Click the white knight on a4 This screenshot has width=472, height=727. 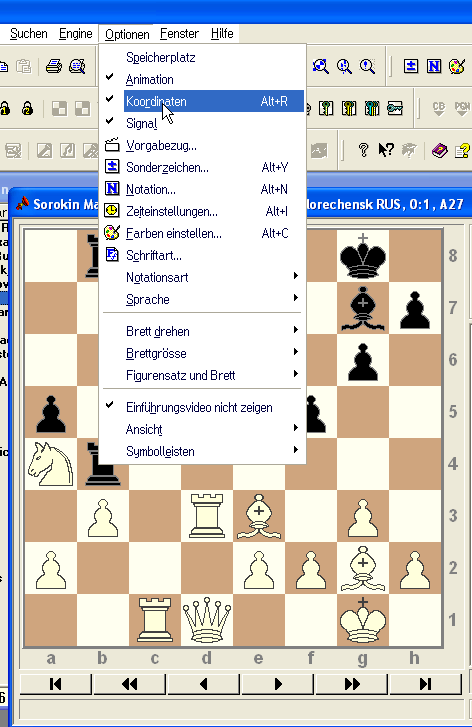tap(51, 464)
